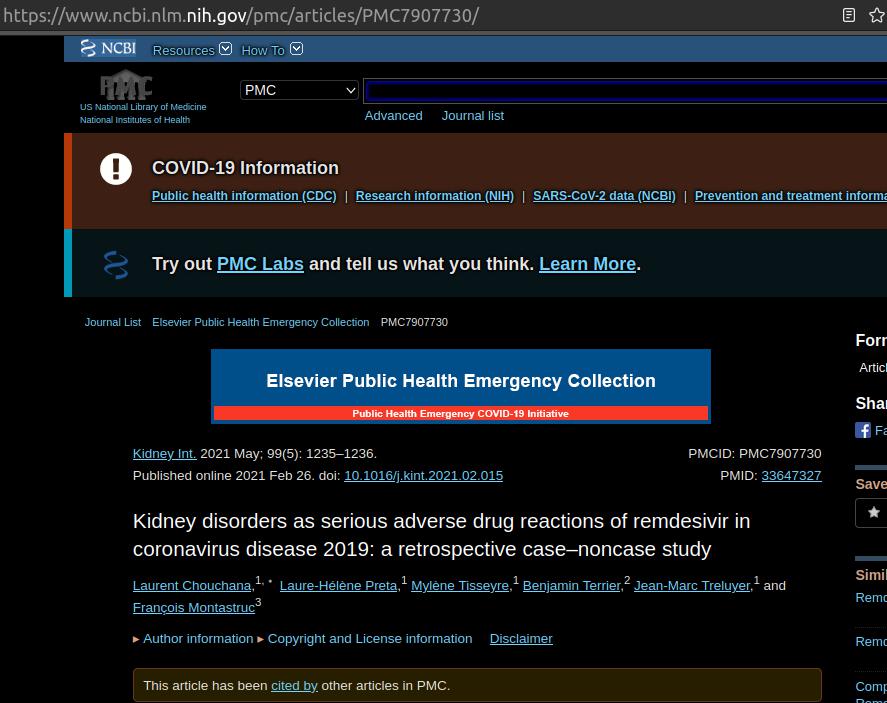Click the COVID-19 exclamation alert icon
Viewport: 887px width, 703px height.
tap(116, 169)
